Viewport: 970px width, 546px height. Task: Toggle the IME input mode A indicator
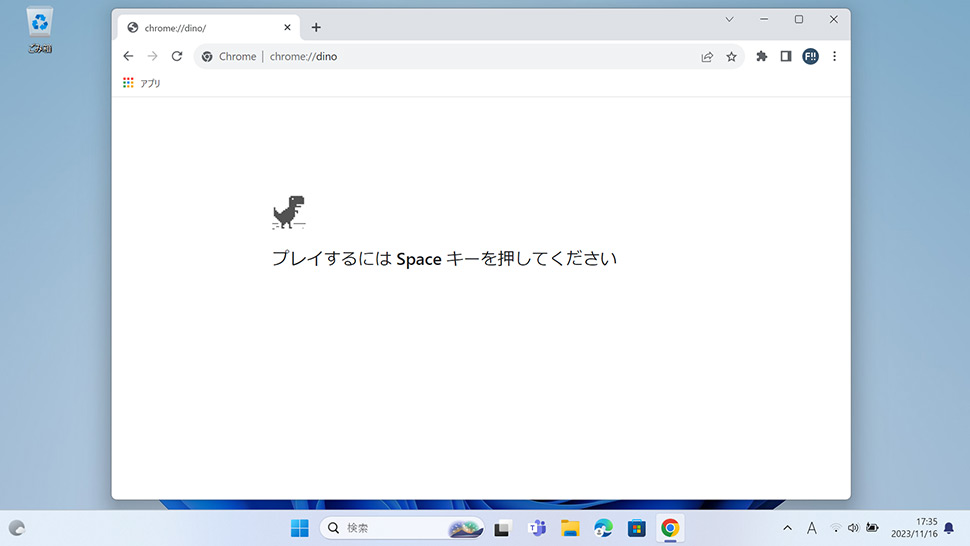812,528
